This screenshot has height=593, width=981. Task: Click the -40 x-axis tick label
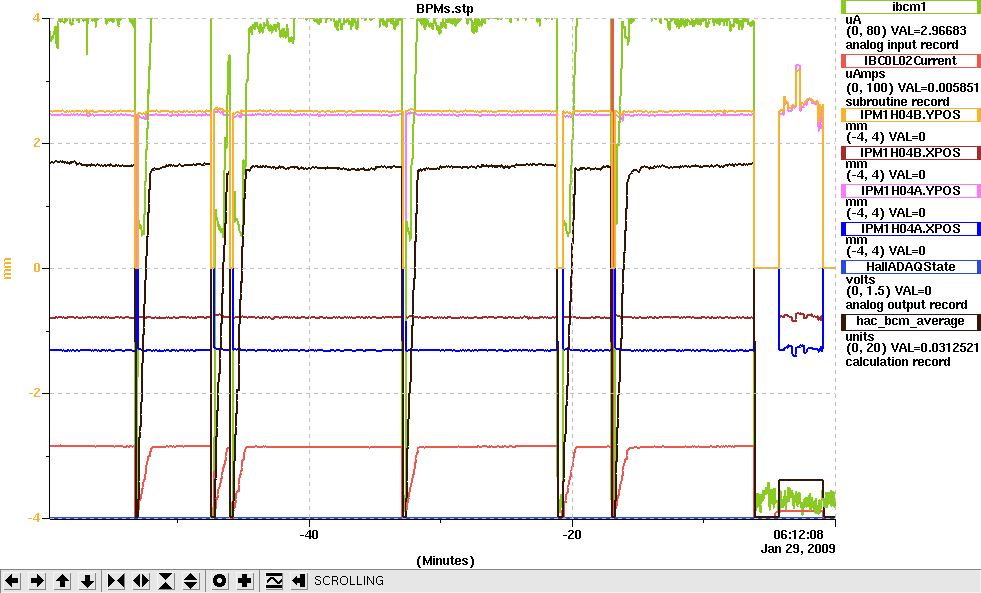[x=308, y=535]
